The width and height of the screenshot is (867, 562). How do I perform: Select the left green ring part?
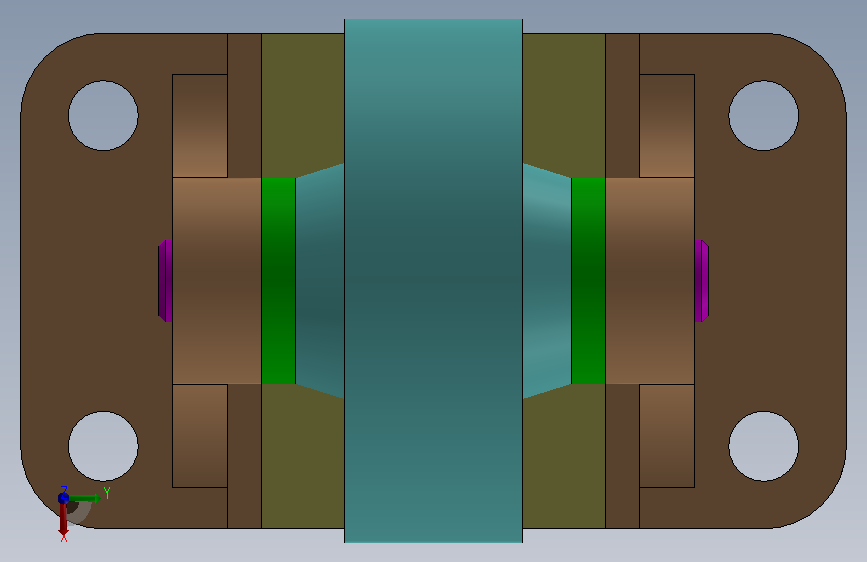278,281
